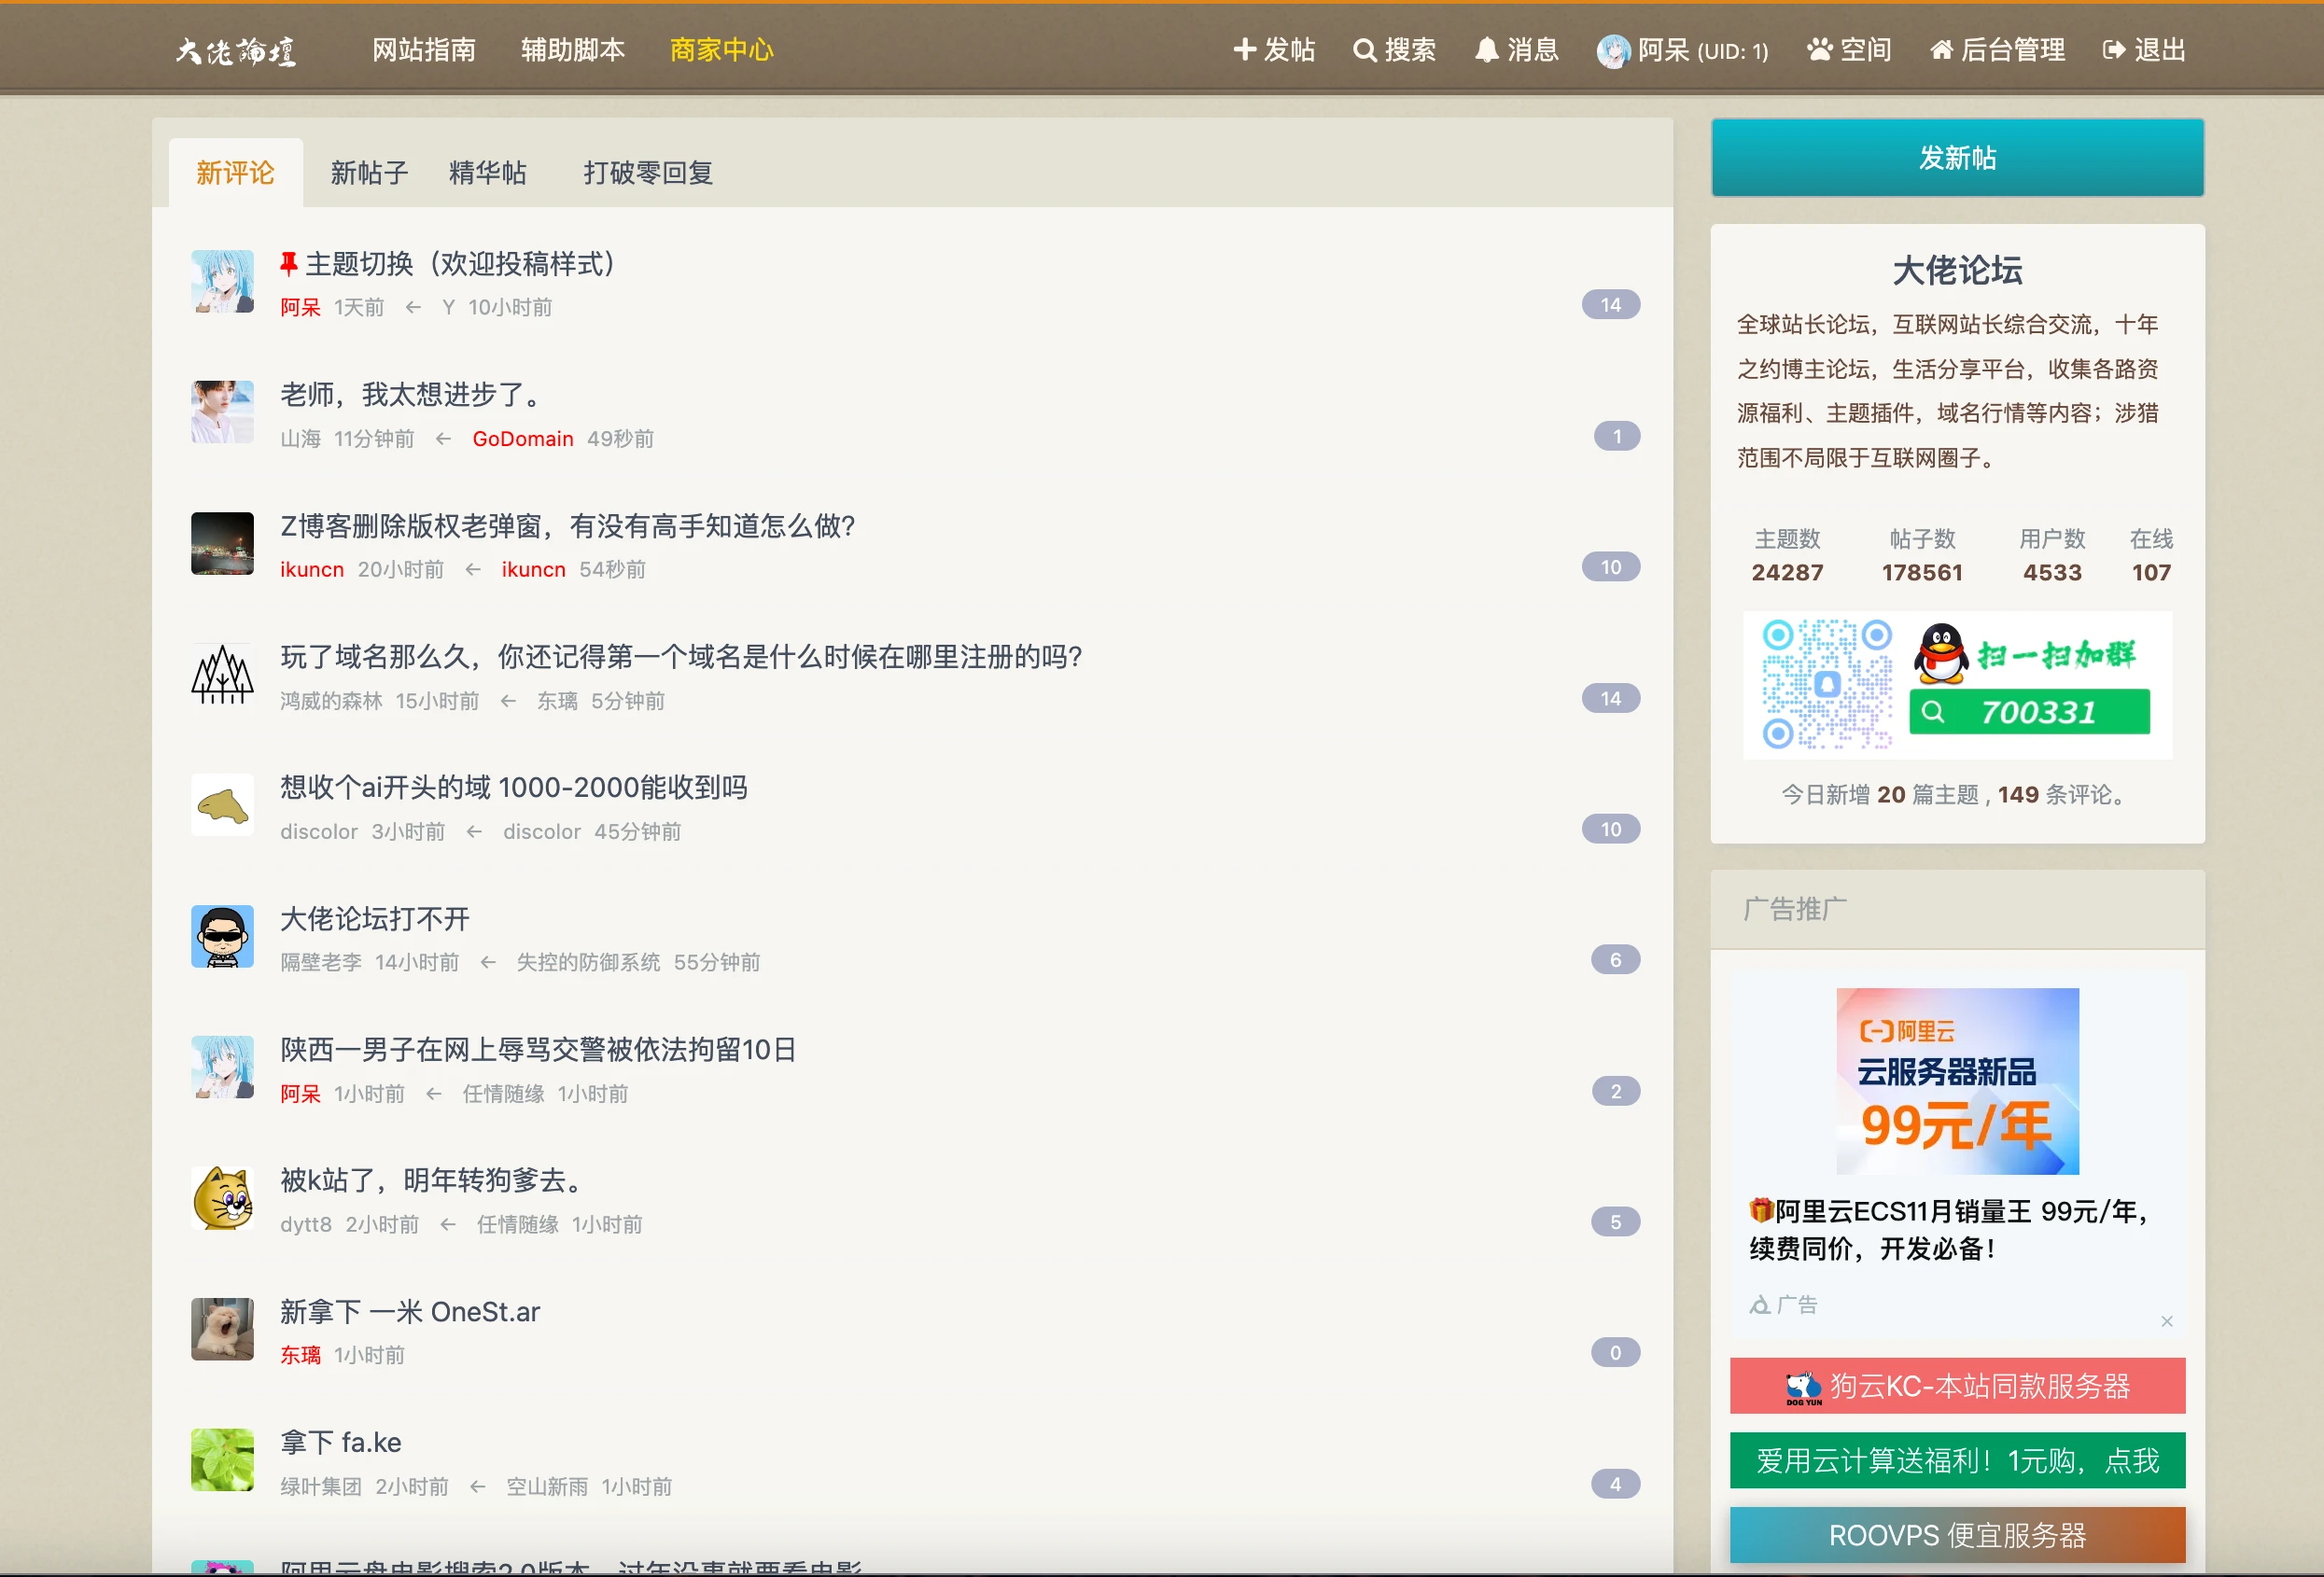Screen dimensions: 2324x1577
Task: Open post 被k站了，明年转狗爹去。
Action: point(434,1181)
